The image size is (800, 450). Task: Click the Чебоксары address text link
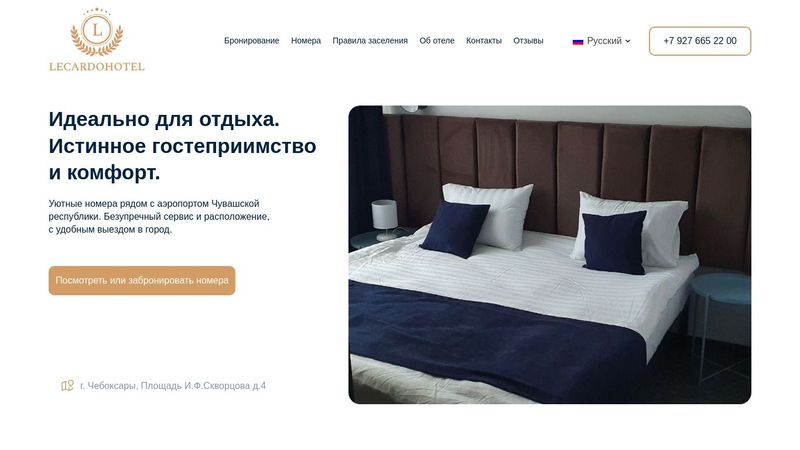[173, 386]
